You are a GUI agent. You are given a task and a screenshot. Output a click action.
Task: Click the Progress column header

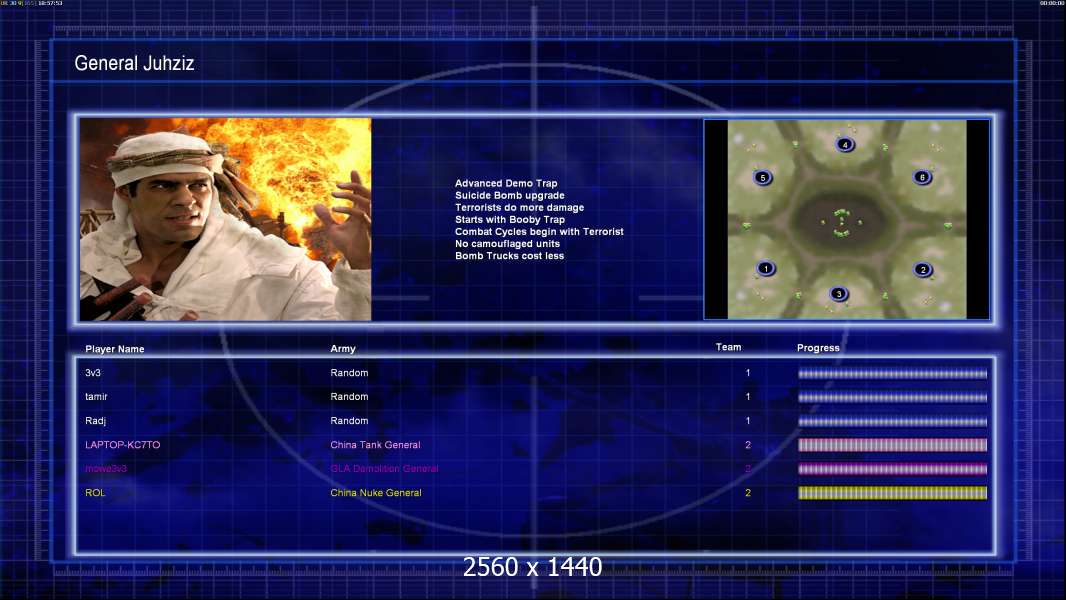pyautogui.click(x=818, y=348)
